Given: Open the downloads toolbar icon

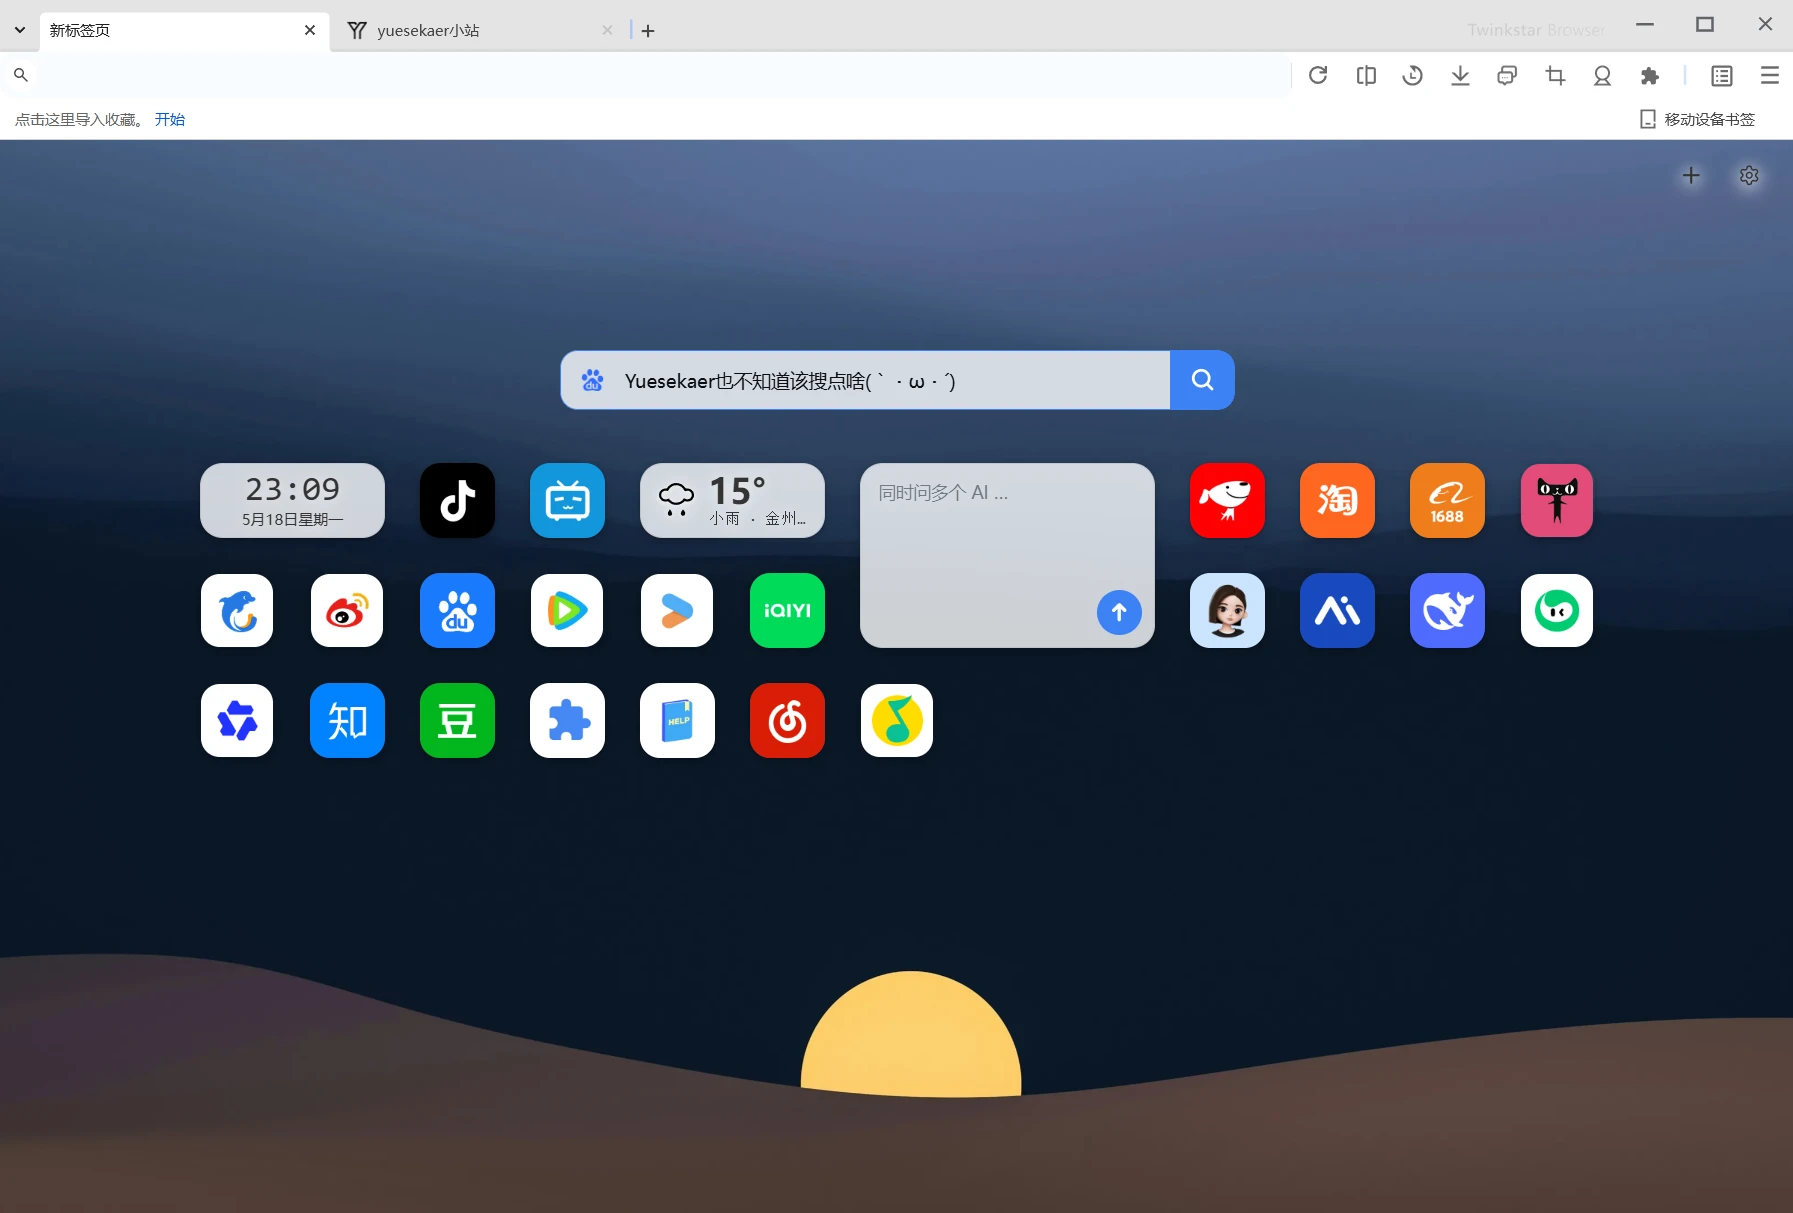Looking at the screenshot, I should click(1460, 75).
